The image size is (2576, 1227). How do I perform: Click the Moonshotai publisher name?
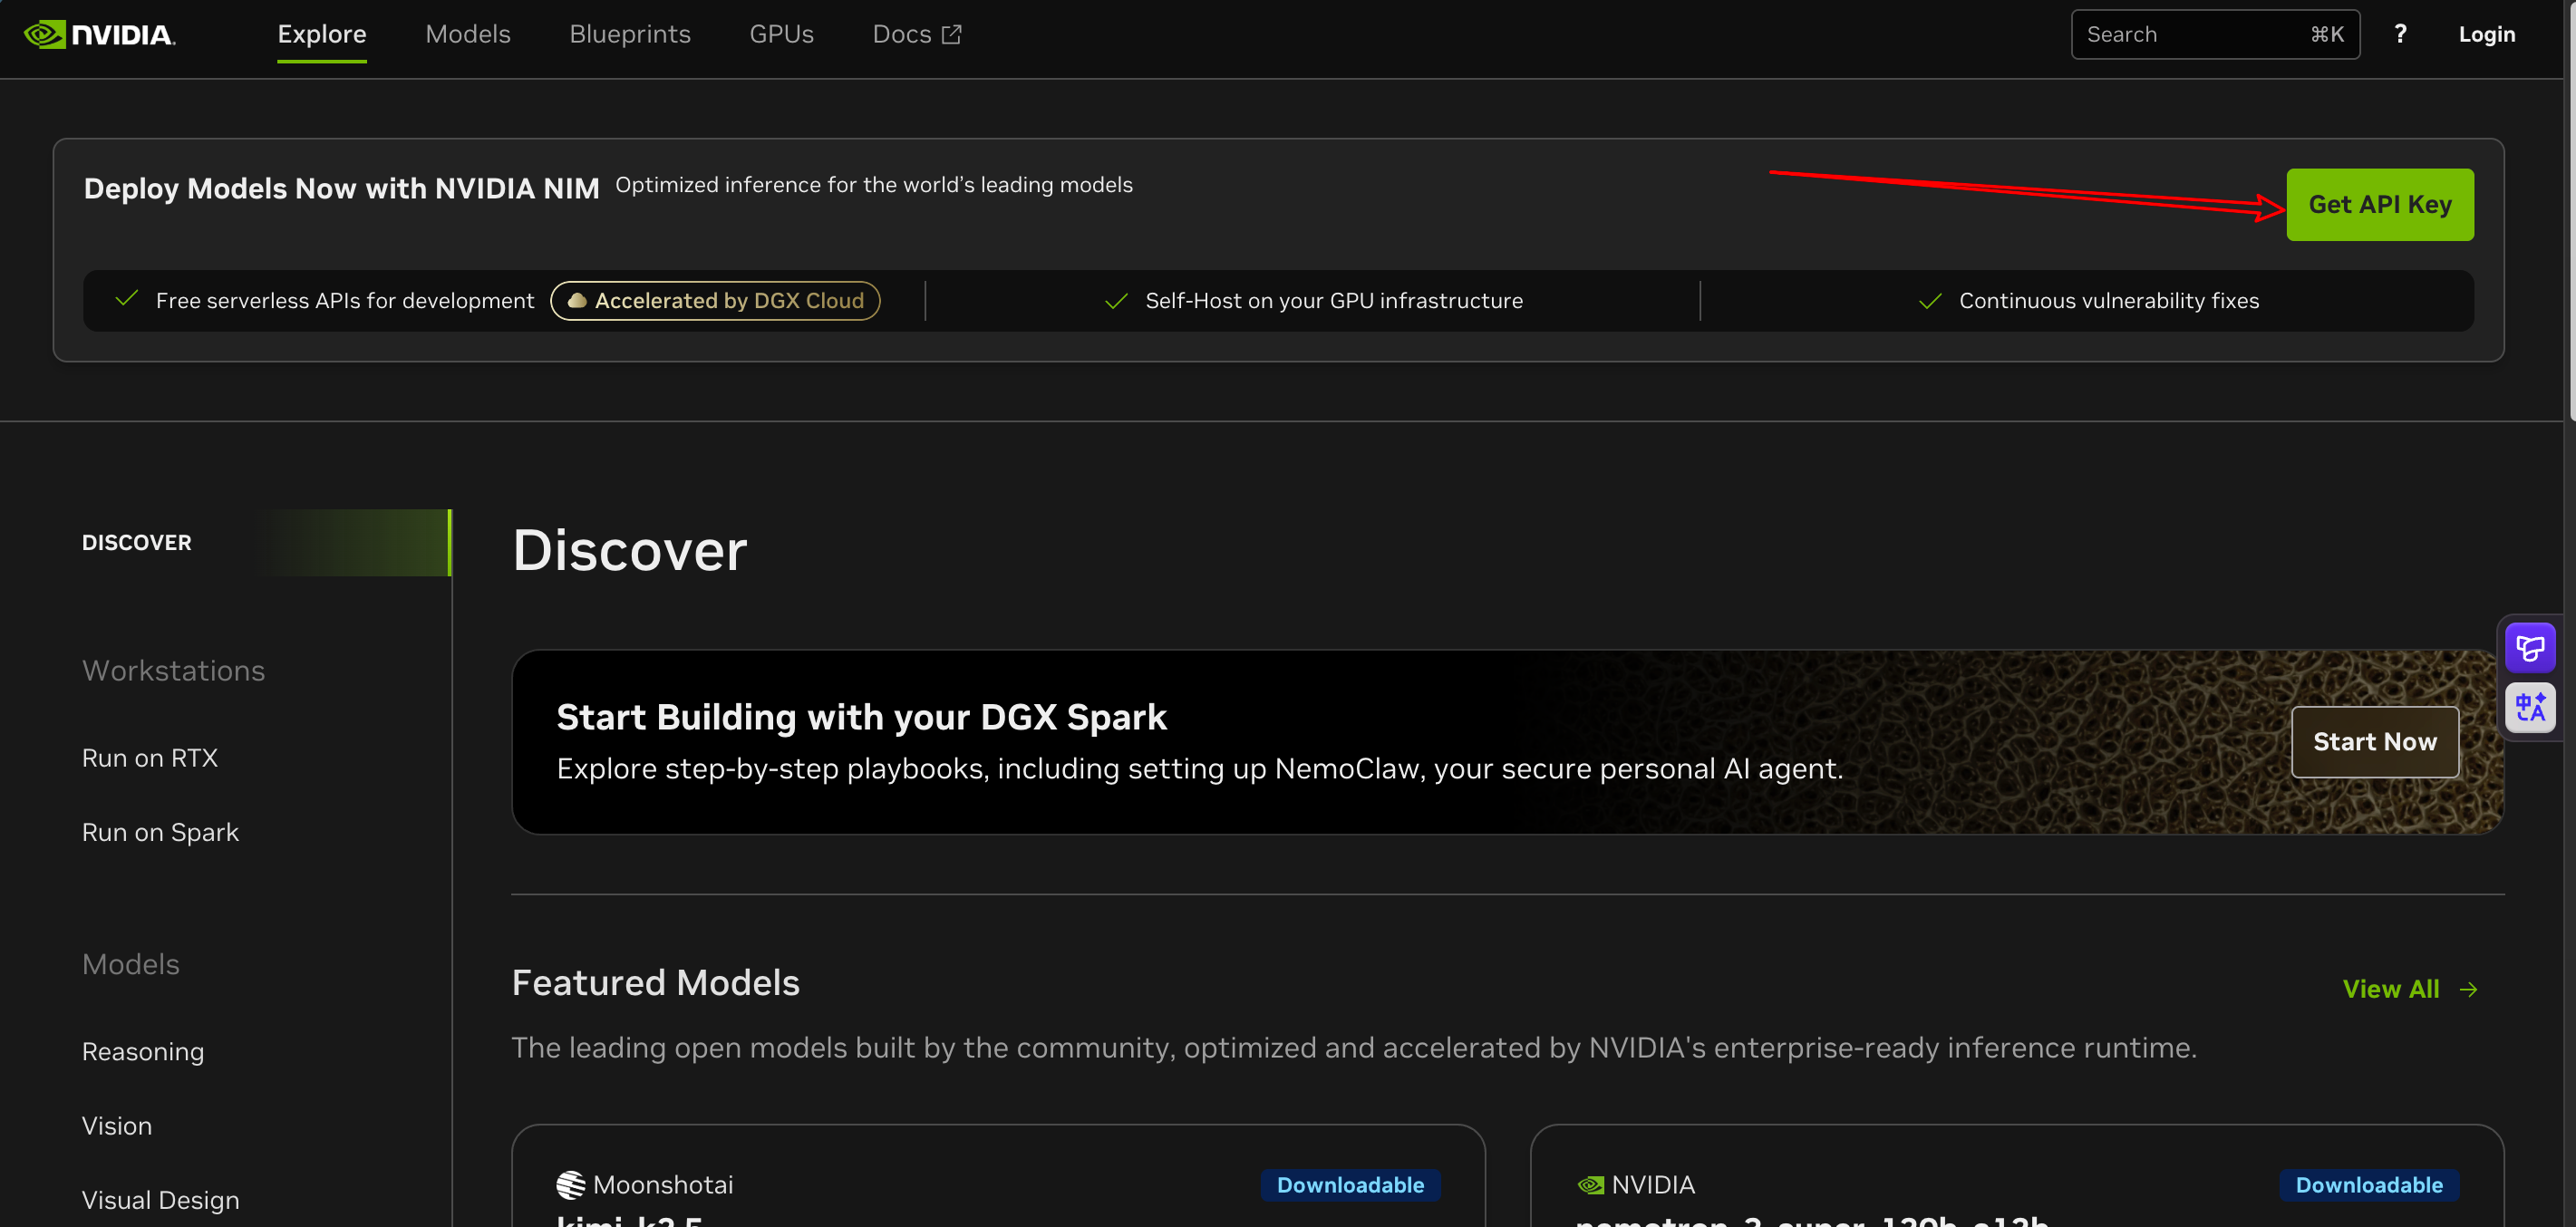[663, 1185]
